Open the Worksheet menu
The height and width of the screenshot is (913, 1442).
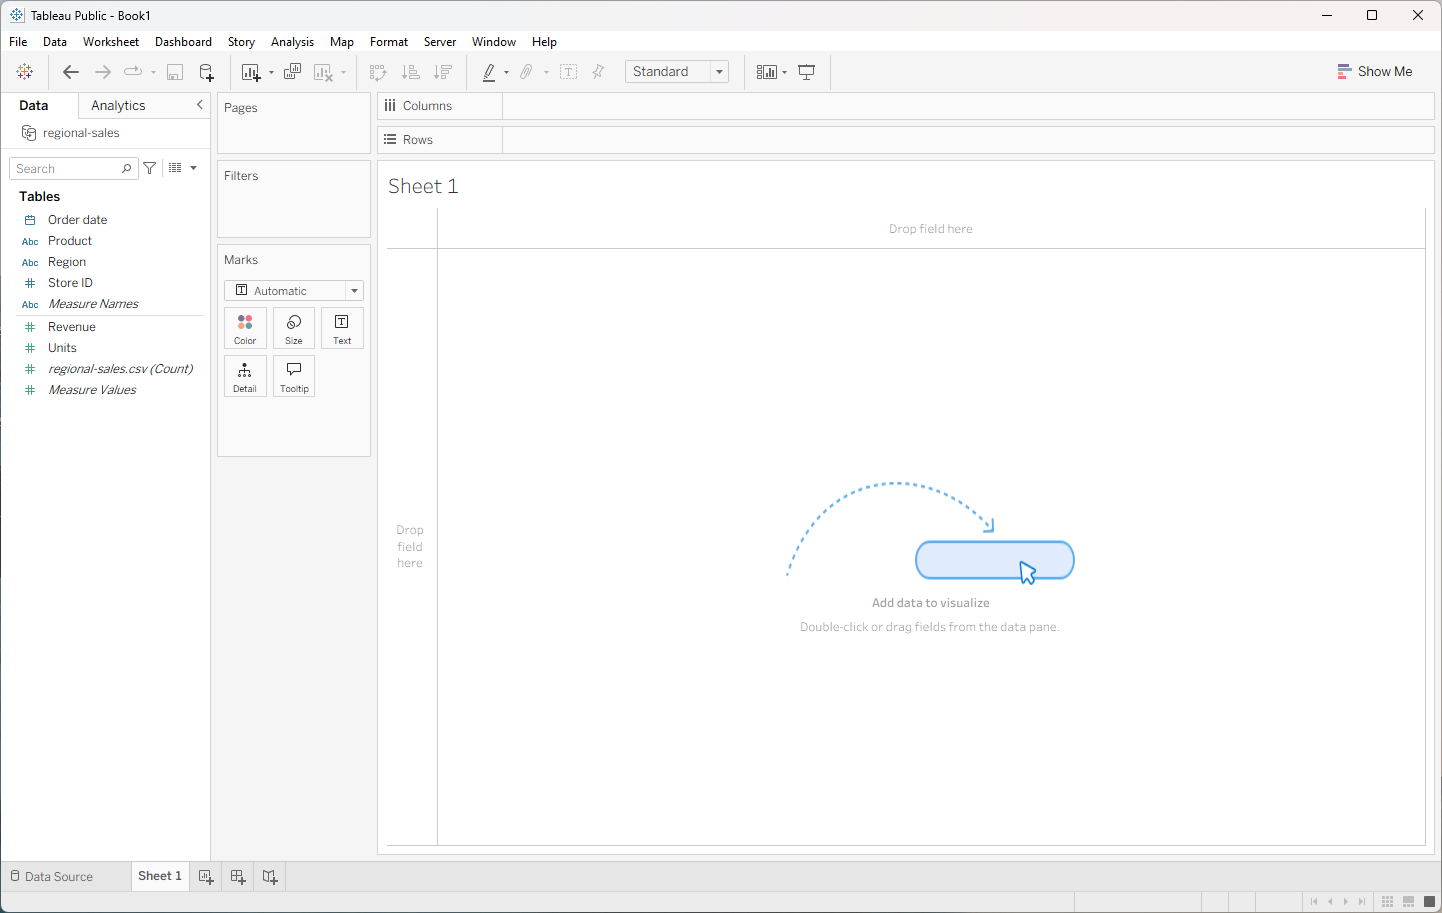(x=111, y=42)
